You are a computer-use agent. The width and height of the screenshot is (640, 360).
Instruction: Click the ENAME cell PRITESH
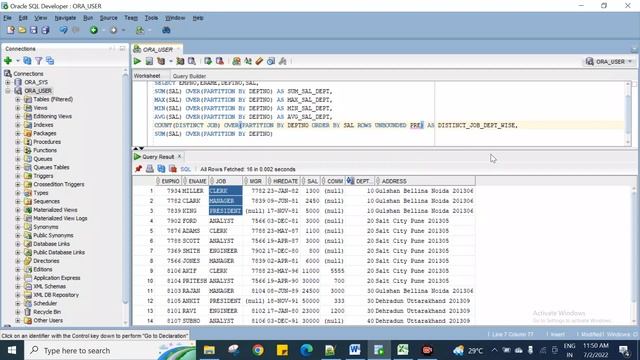(x=195, y=281)
